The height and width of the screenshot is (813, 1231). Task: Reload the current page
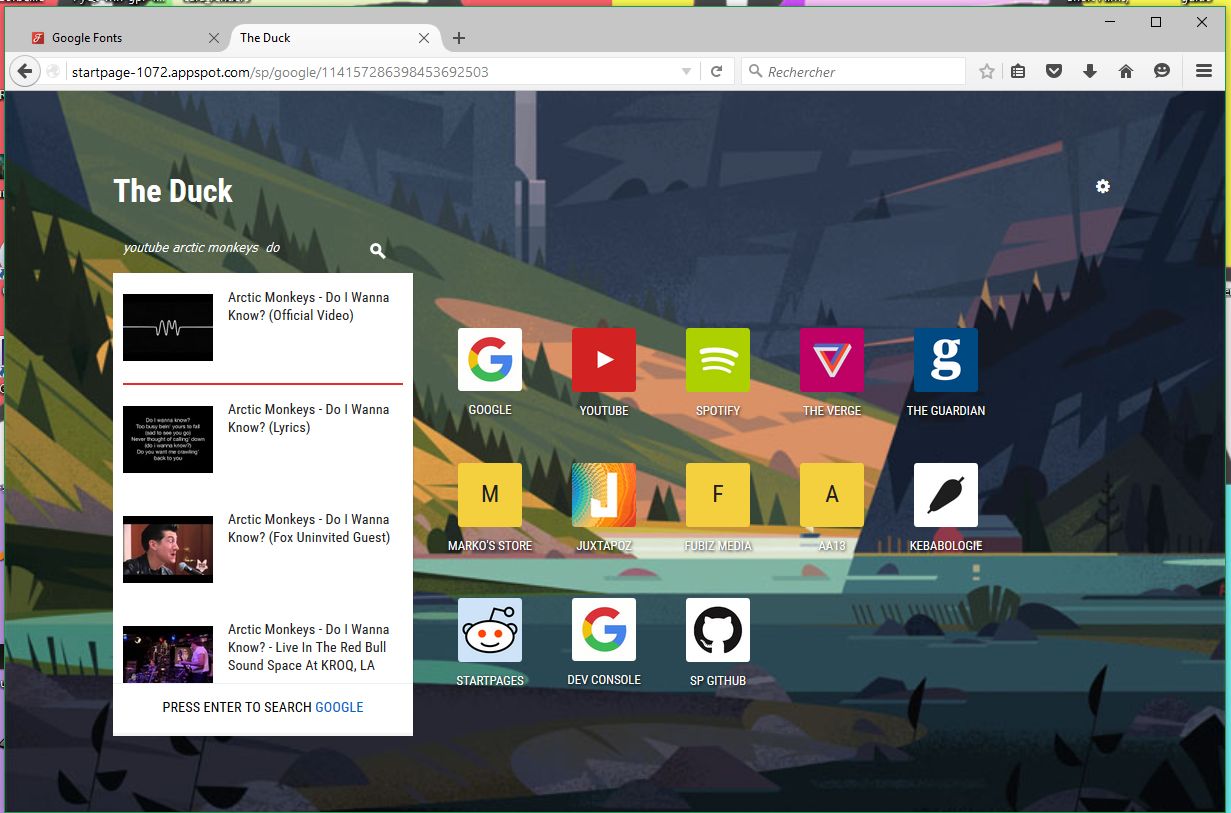tap(717, 72)
